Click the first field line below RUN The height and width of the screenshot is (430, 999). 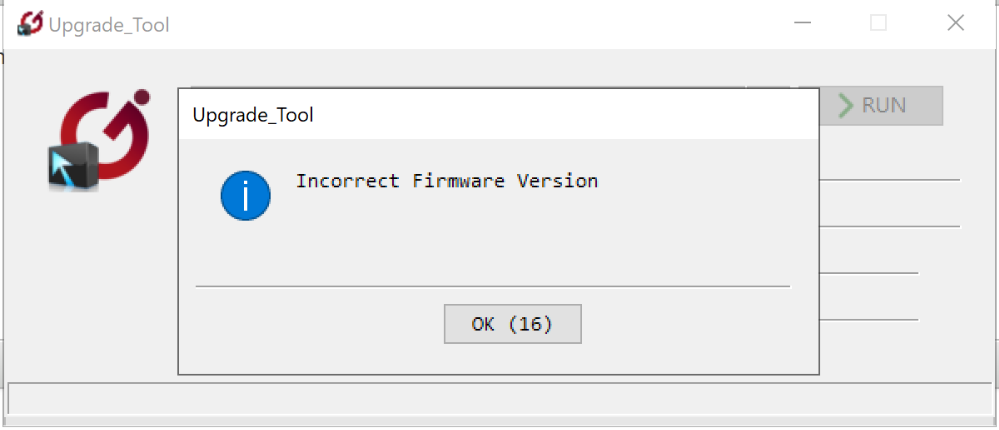click(889, 180)
